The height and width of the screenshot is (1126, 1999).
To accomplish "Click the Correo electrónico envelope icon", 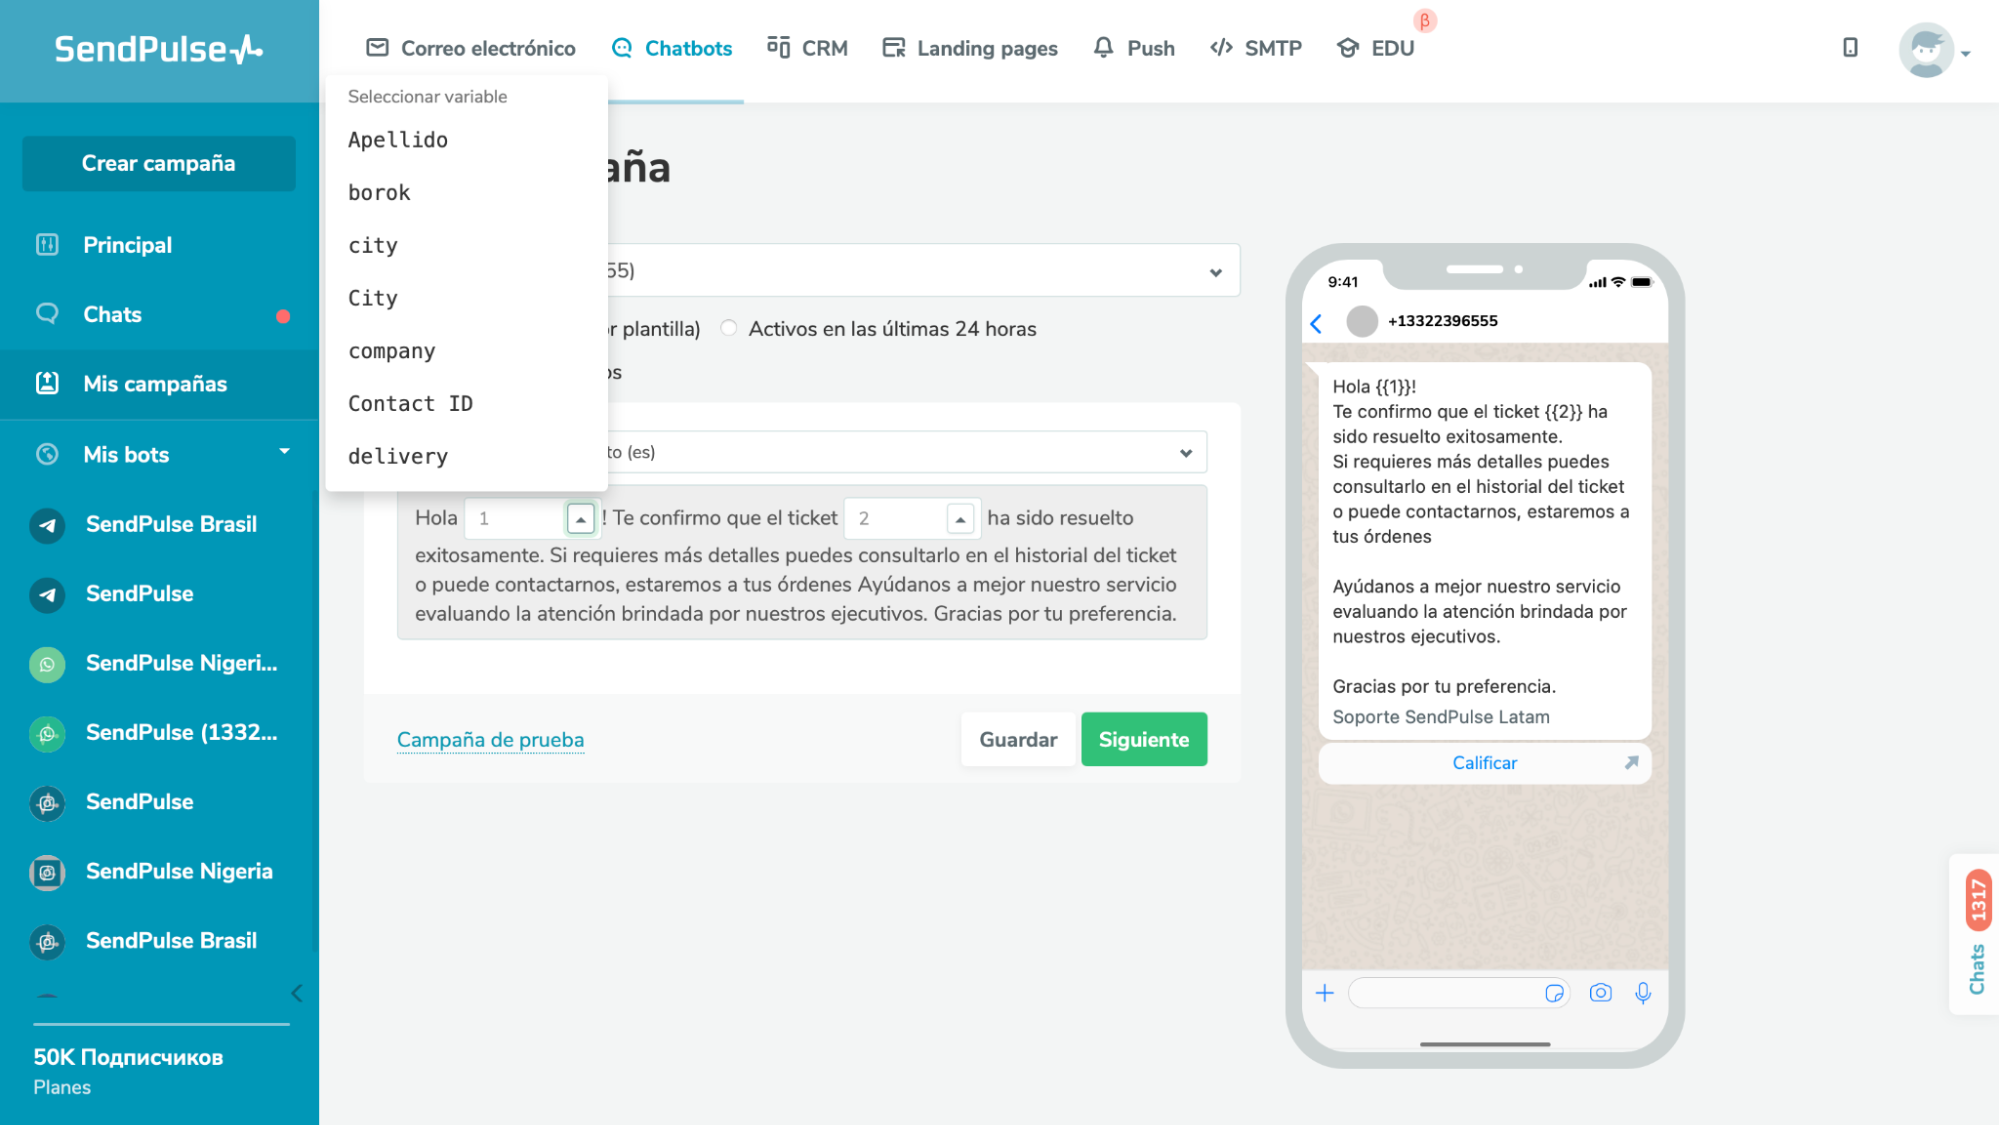I will (377, 48).
